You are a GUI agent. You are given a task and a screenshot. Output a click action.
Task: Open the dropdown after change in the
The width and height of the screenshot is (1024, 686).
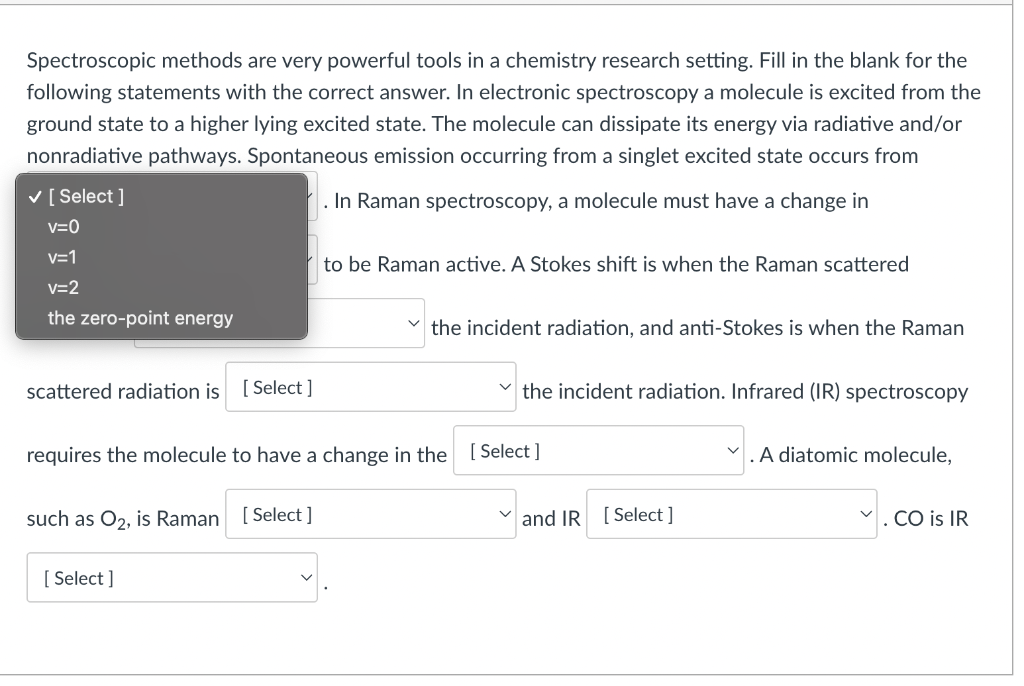click(x=598, y=450)
